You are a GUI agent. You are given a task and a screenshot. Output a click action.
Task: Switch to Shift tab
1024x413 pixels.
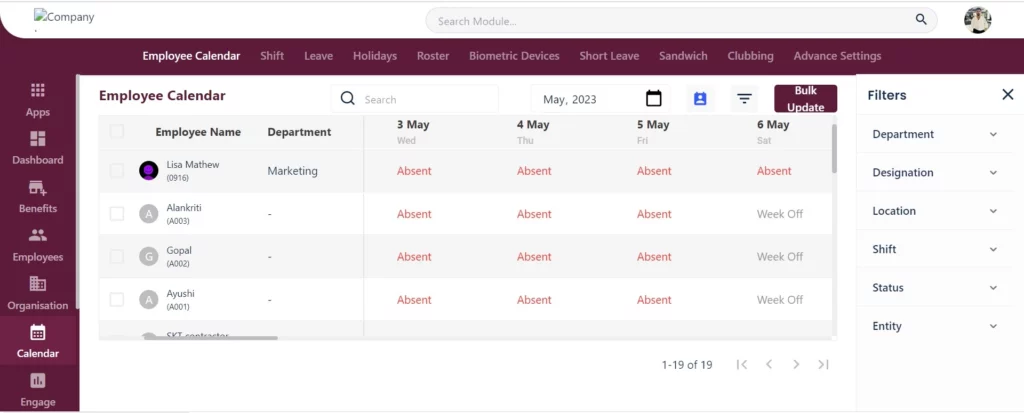(x=272, y=56)
